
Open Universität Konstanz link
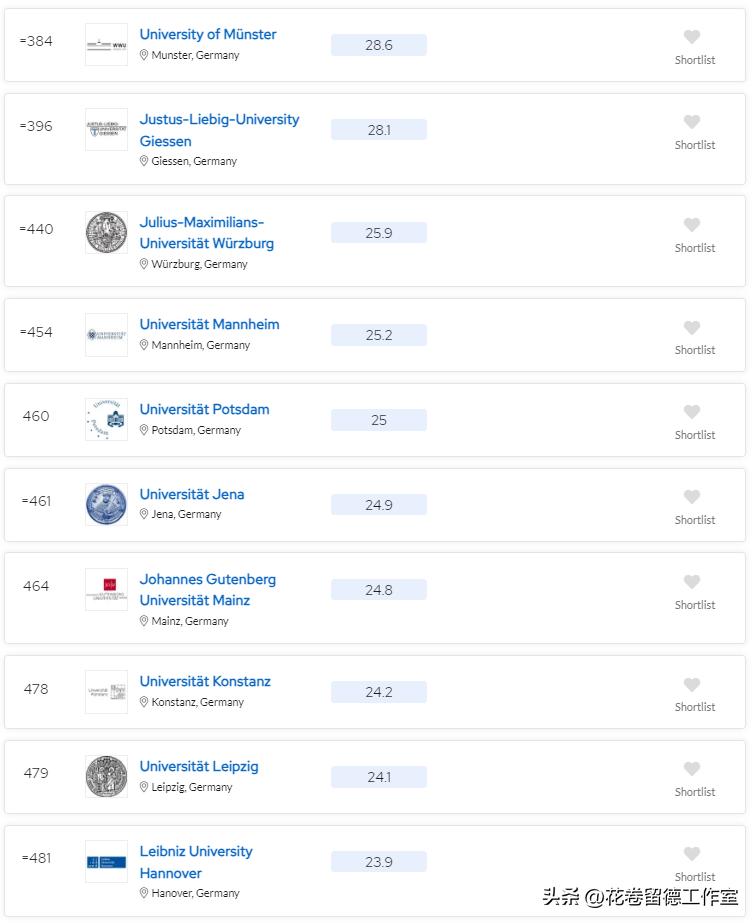(205, 682)
